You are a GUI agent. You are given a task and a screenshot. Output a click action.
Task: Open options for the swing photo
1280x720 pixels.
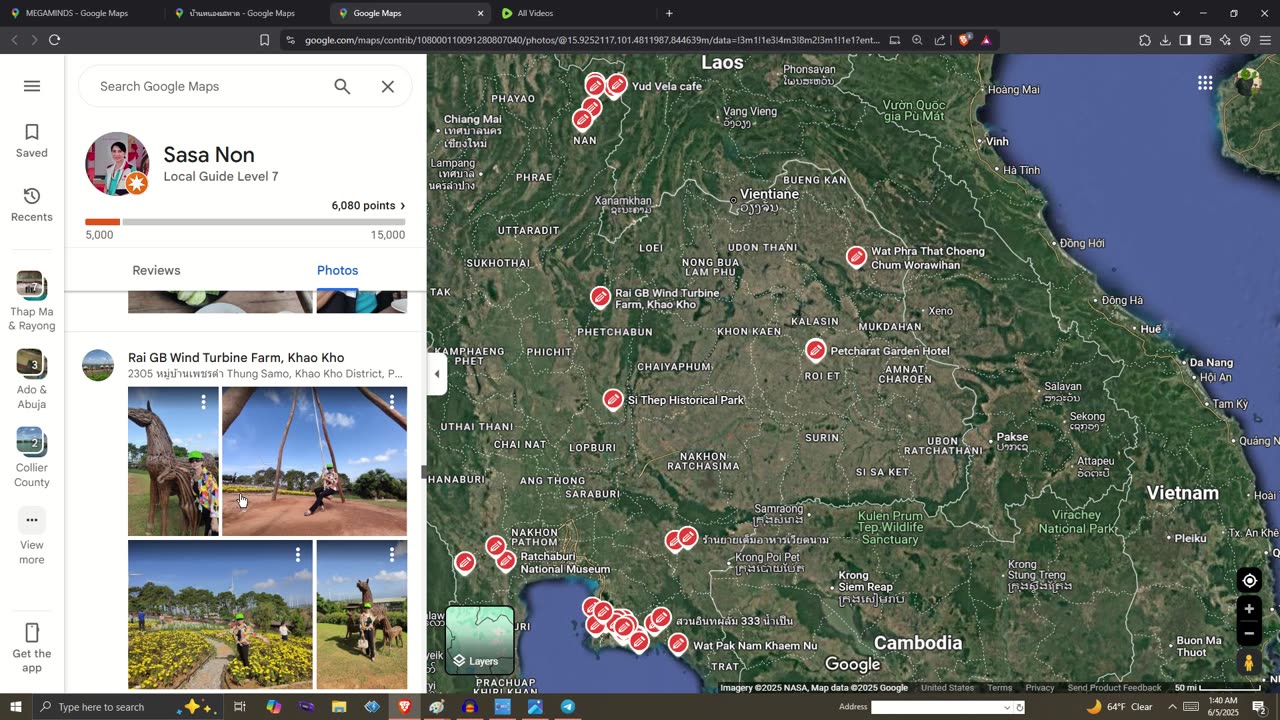point(391,401)
